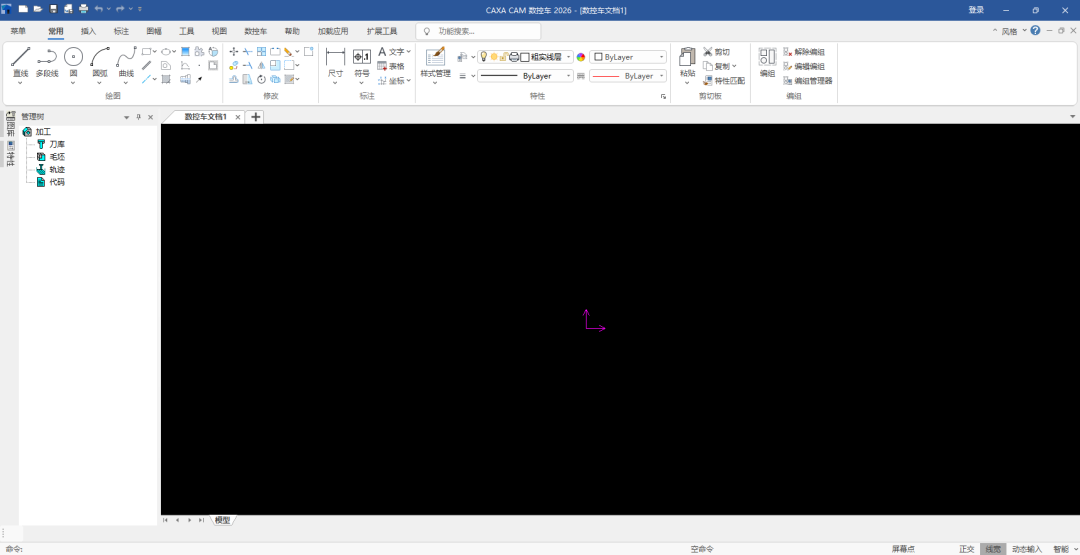The height and width of the screenshot is (555, 1080).
Task: Open the 菜单 menu tab
Action: (x=18, y=31)
